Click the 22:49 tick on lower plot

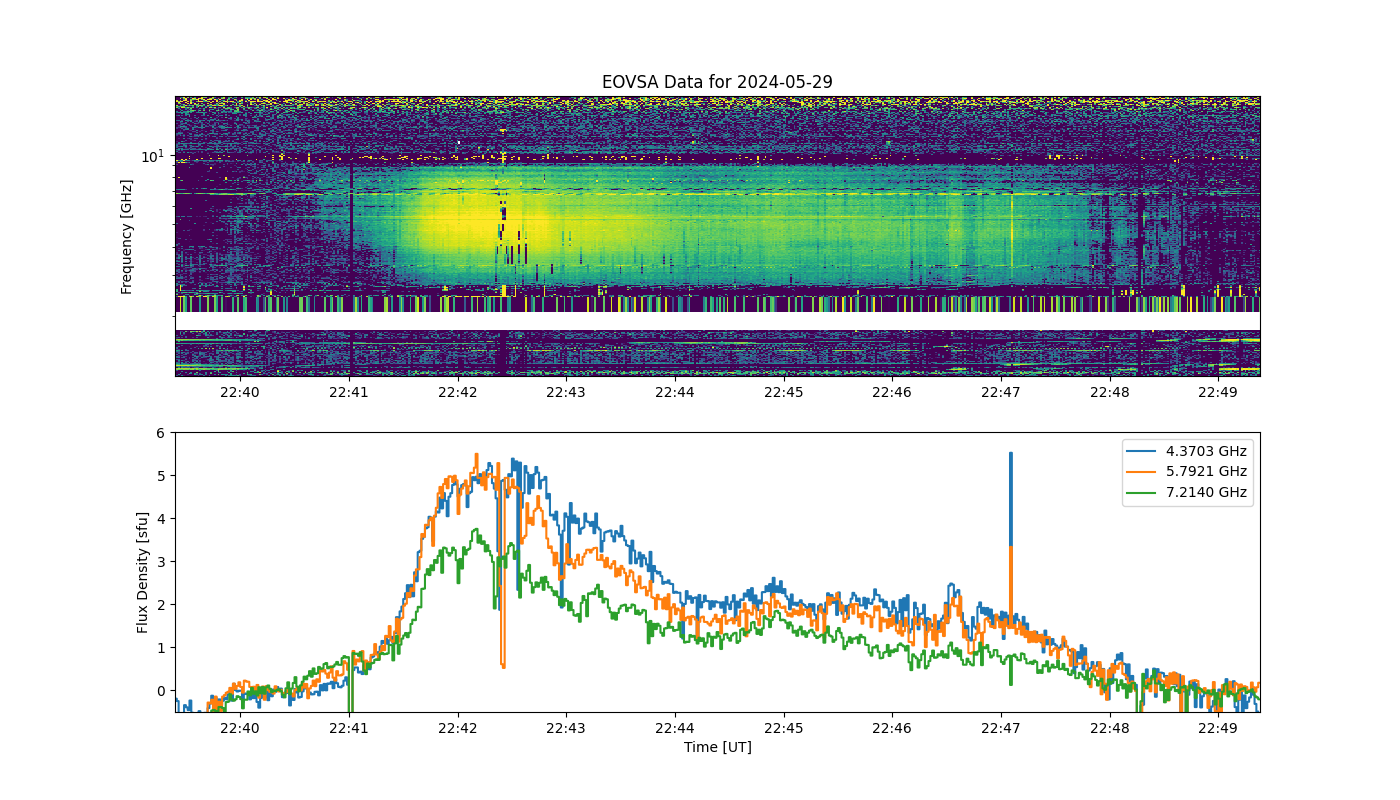click(1218, 728)
